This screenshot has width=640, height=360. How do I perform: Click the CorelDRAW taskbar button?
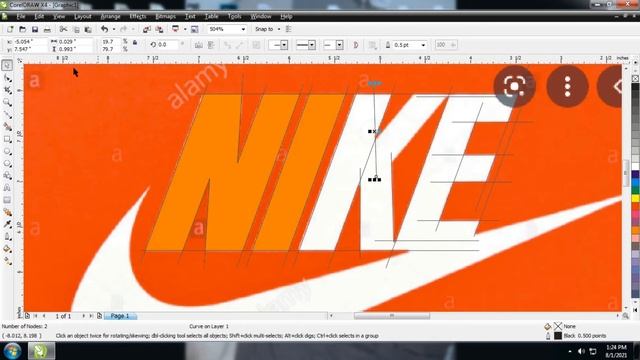coord(41,351)
